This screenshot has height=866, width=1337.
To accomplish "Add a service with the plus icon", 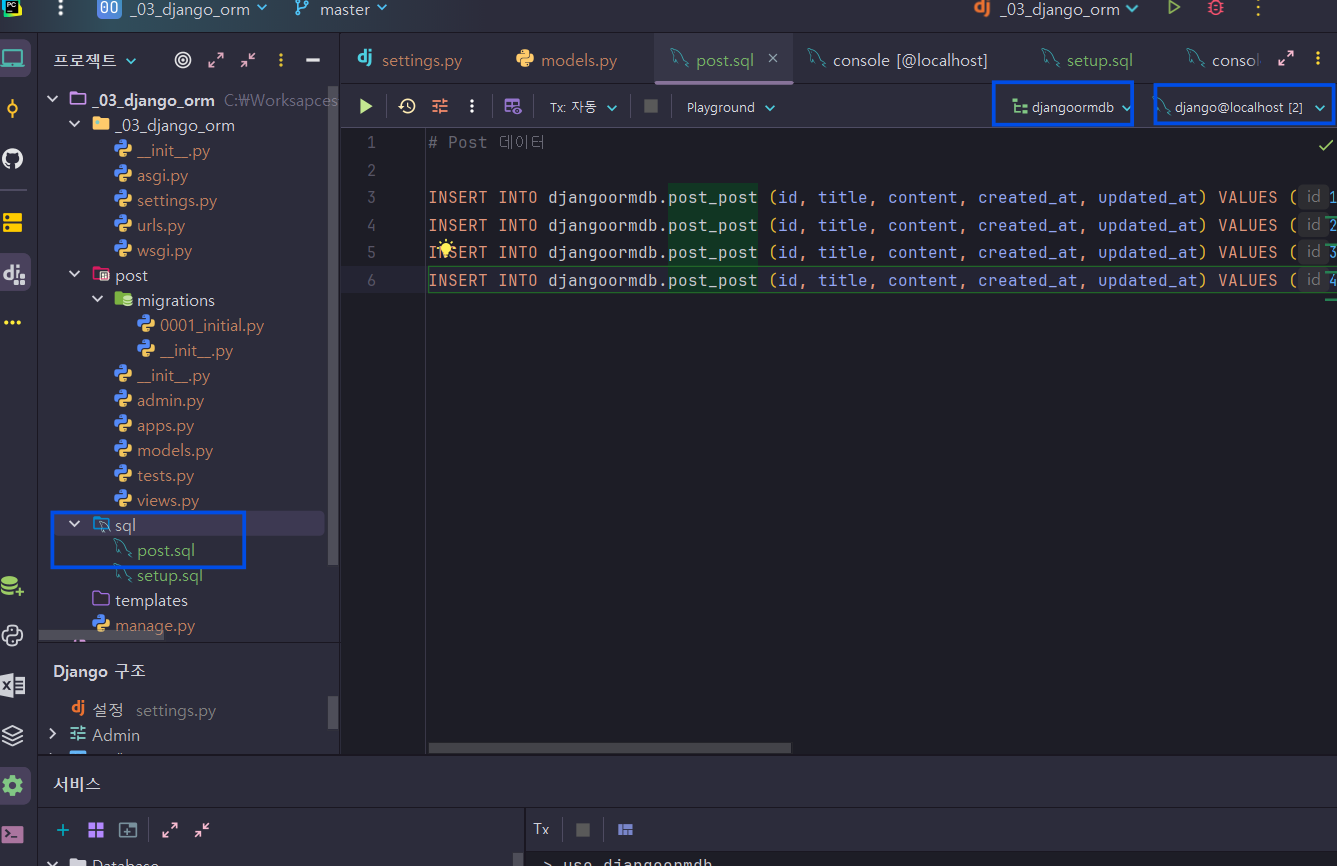I will pos(63,830).
